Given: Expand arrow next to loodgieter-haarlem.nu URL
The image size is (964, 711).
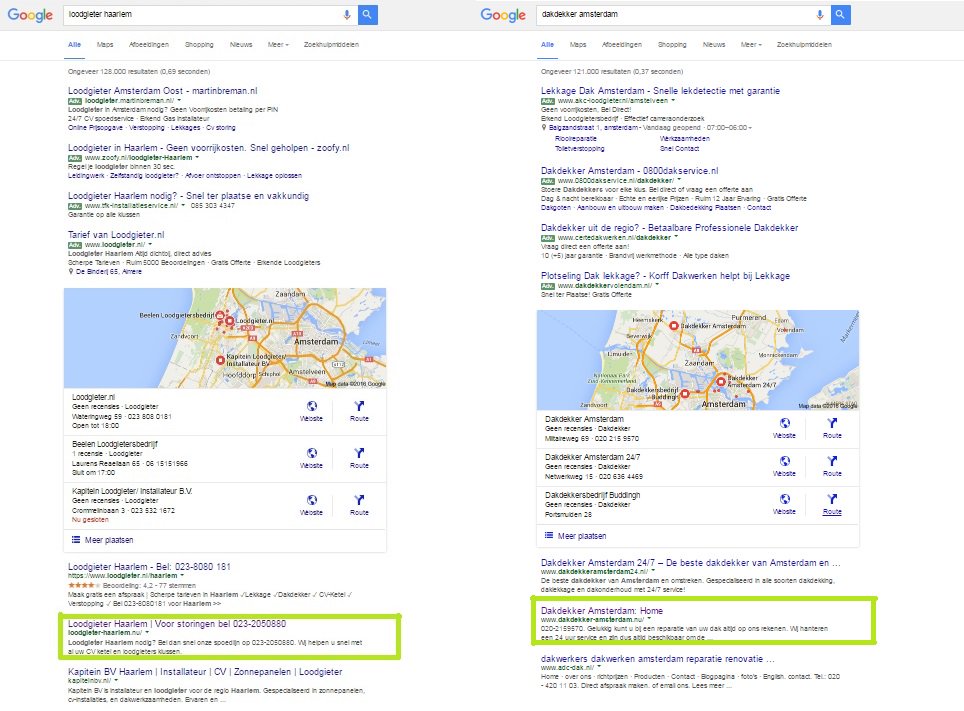Looking at the screenshot, I should point(147,632).
